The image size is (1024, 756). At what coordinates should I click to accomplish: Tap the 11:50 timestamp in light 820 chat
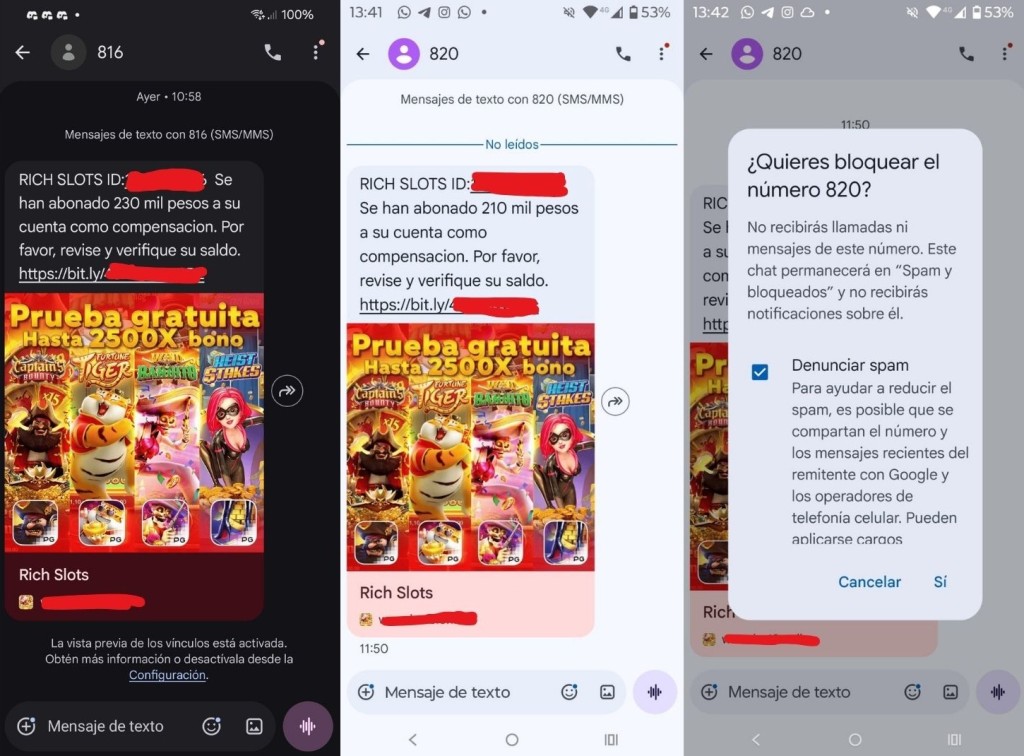pyautogui.click(x=374, y=648)
